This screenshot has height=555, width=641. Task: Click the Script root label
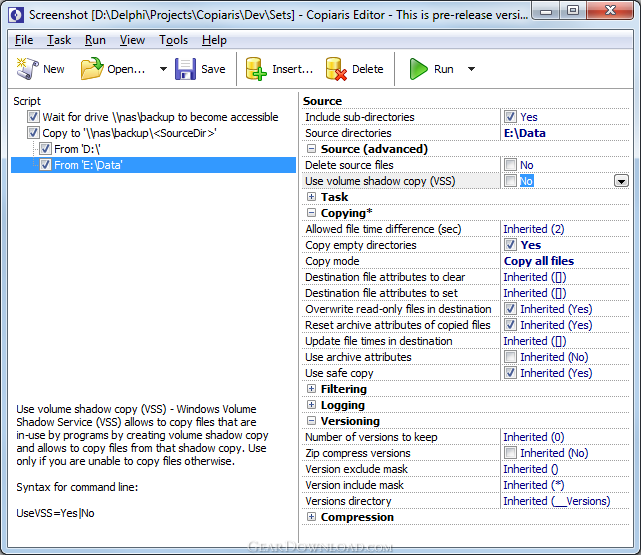coord(27,101)
